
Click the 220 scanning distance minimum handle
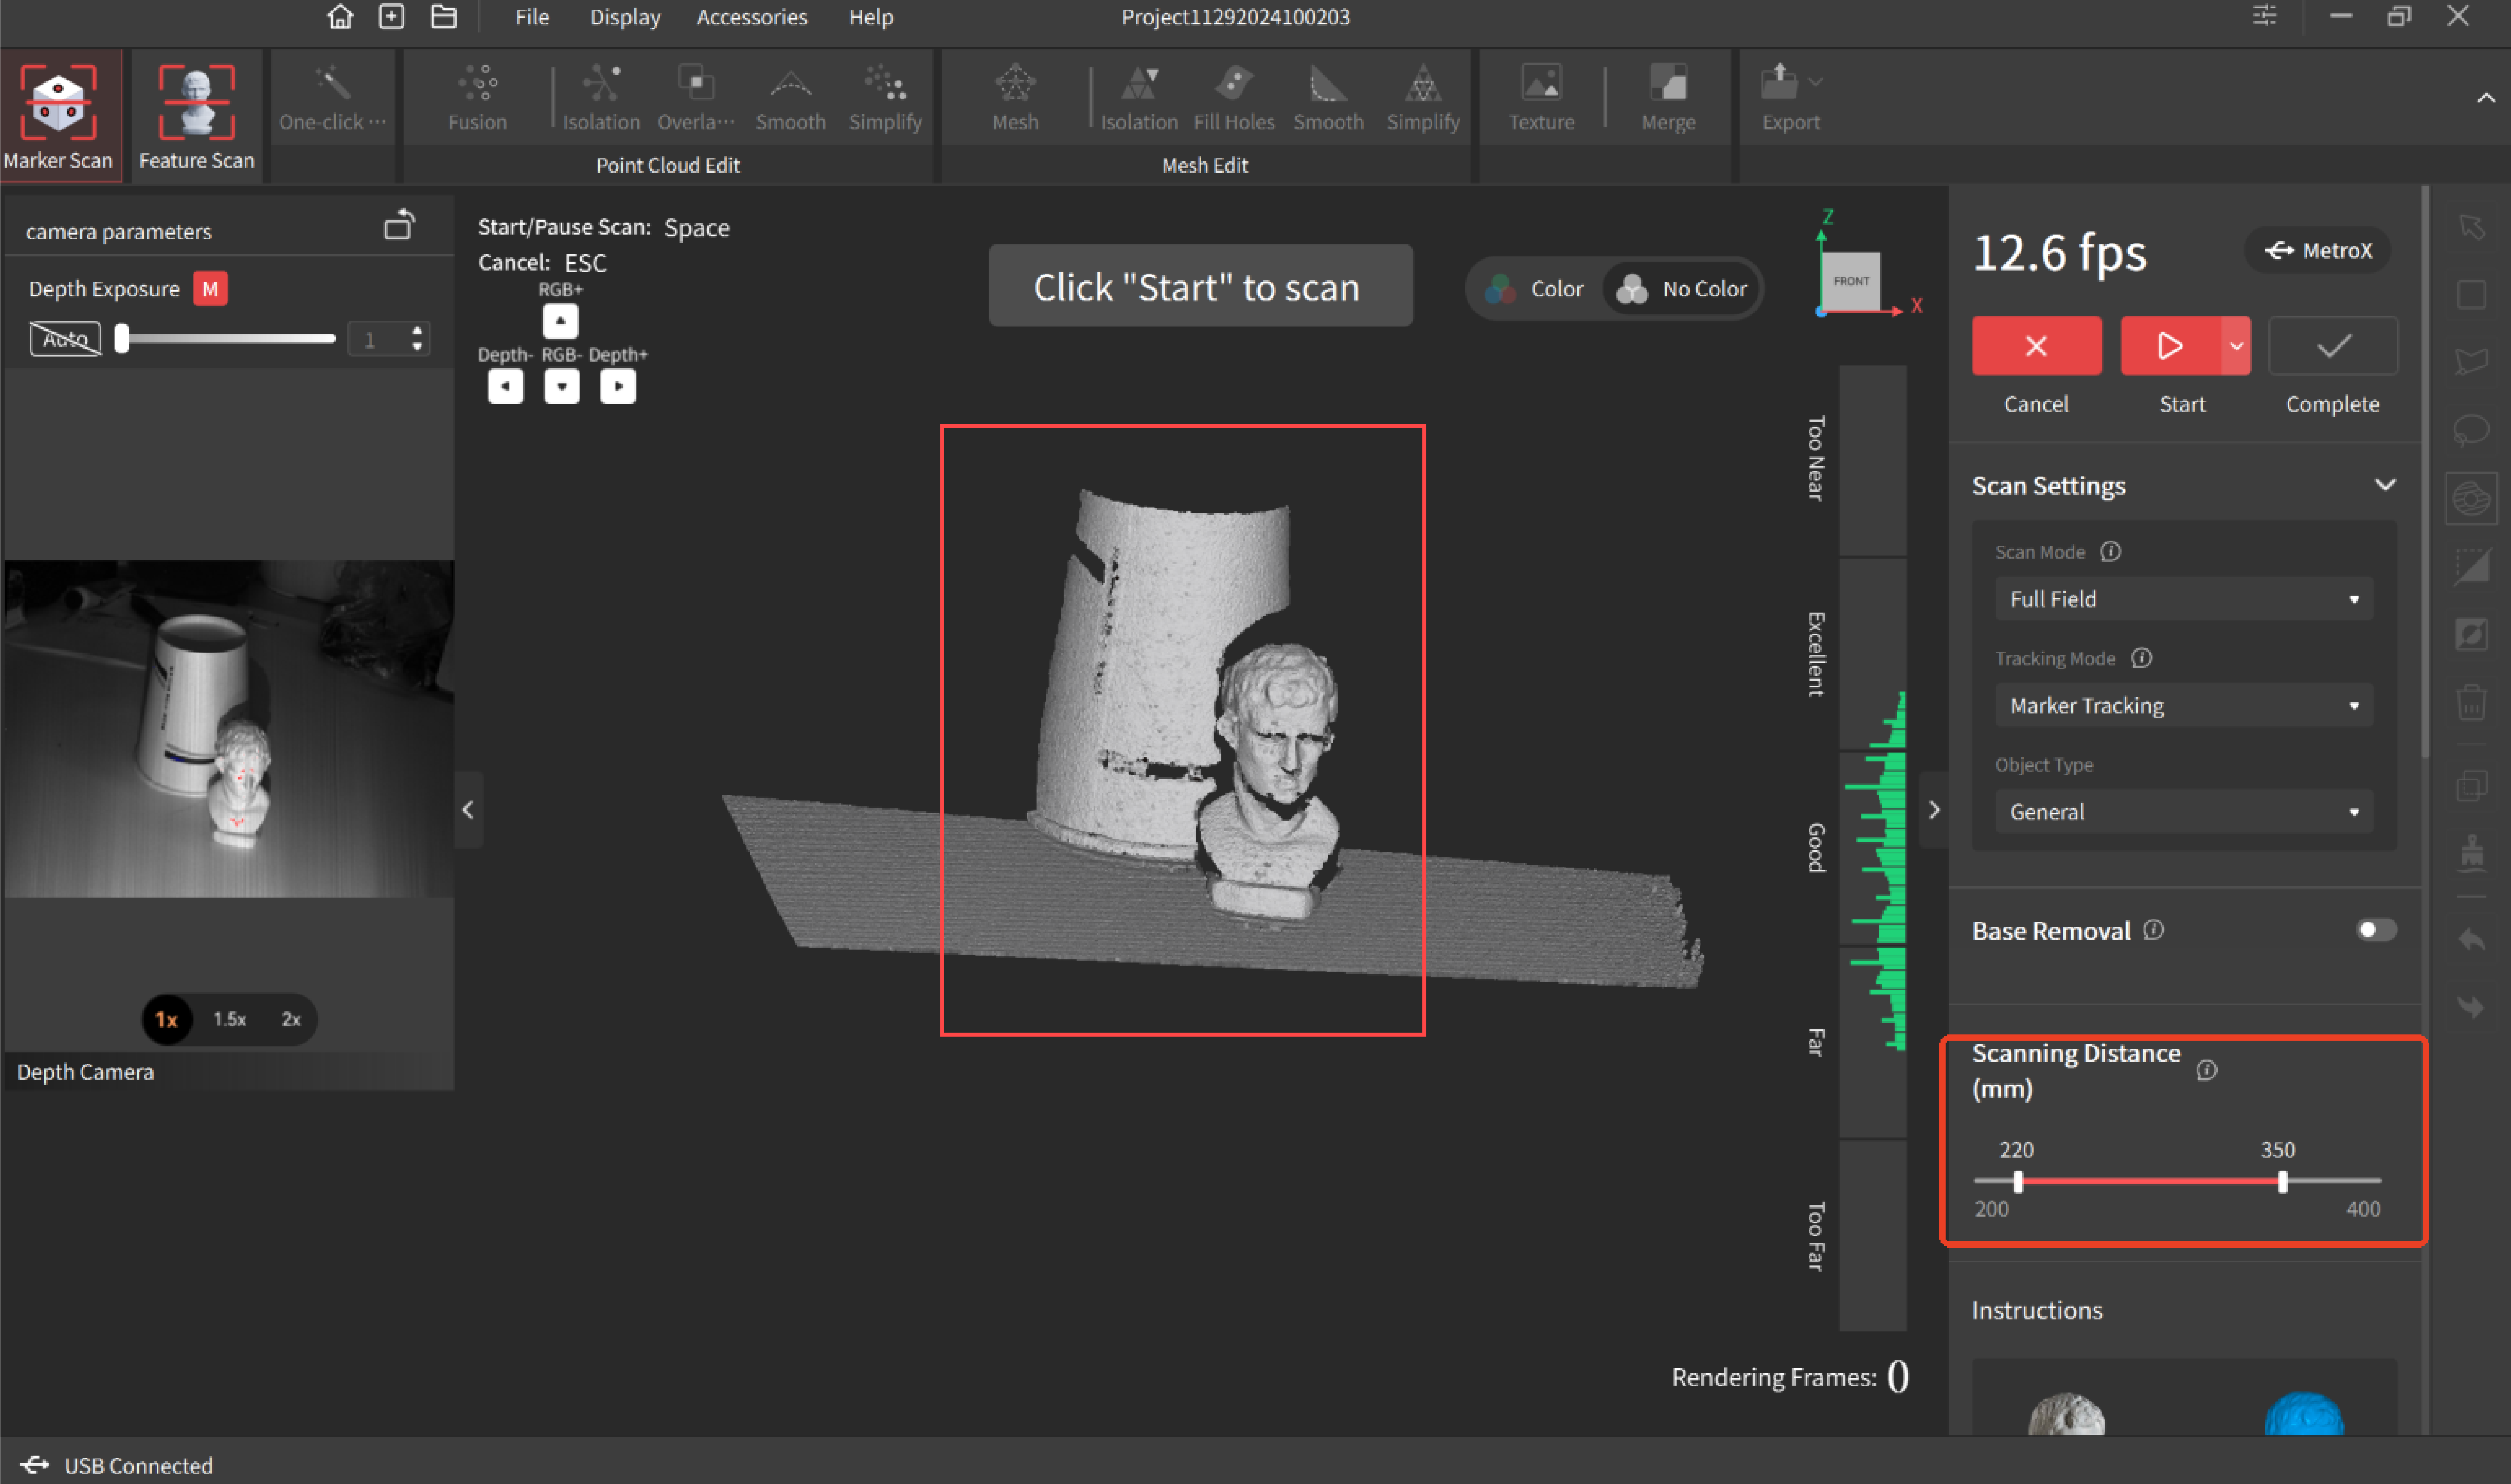(2017, 1182)
